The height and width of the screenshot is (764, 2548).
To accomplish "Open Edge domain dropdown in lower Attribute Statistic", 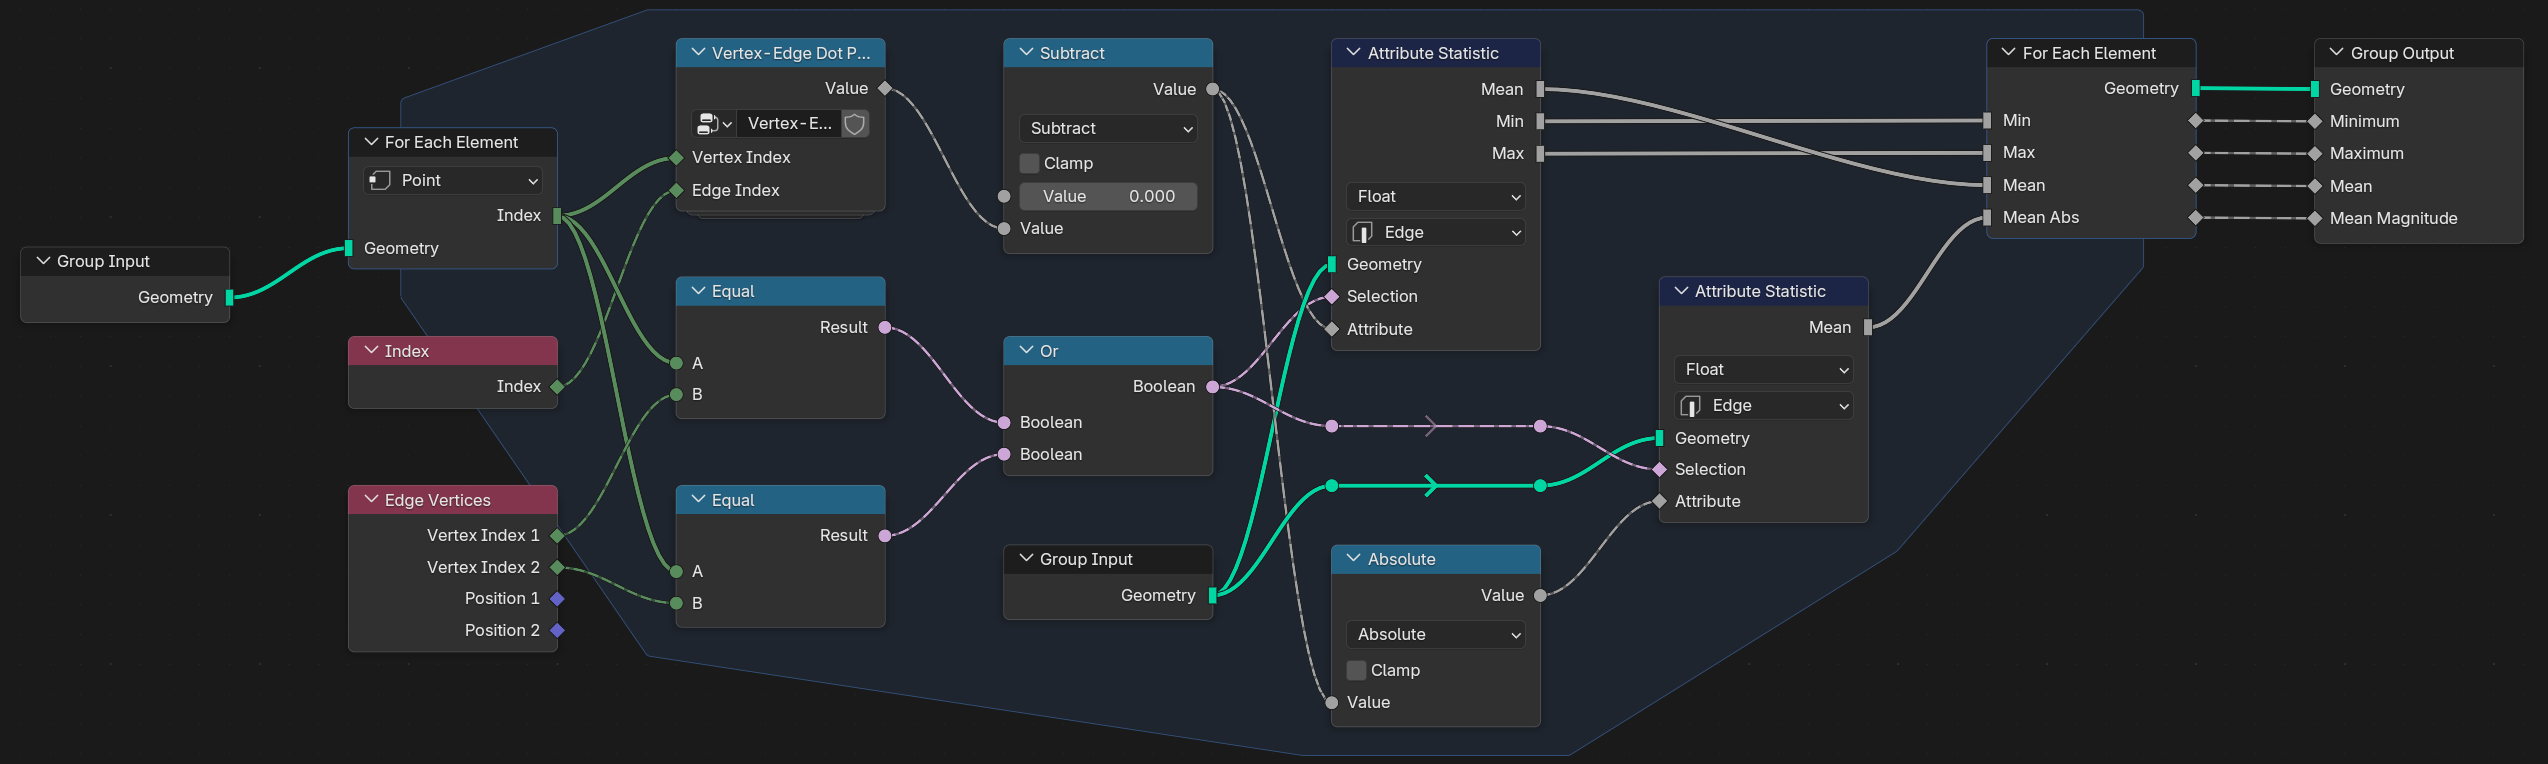I will click(x=1764, y=406).
